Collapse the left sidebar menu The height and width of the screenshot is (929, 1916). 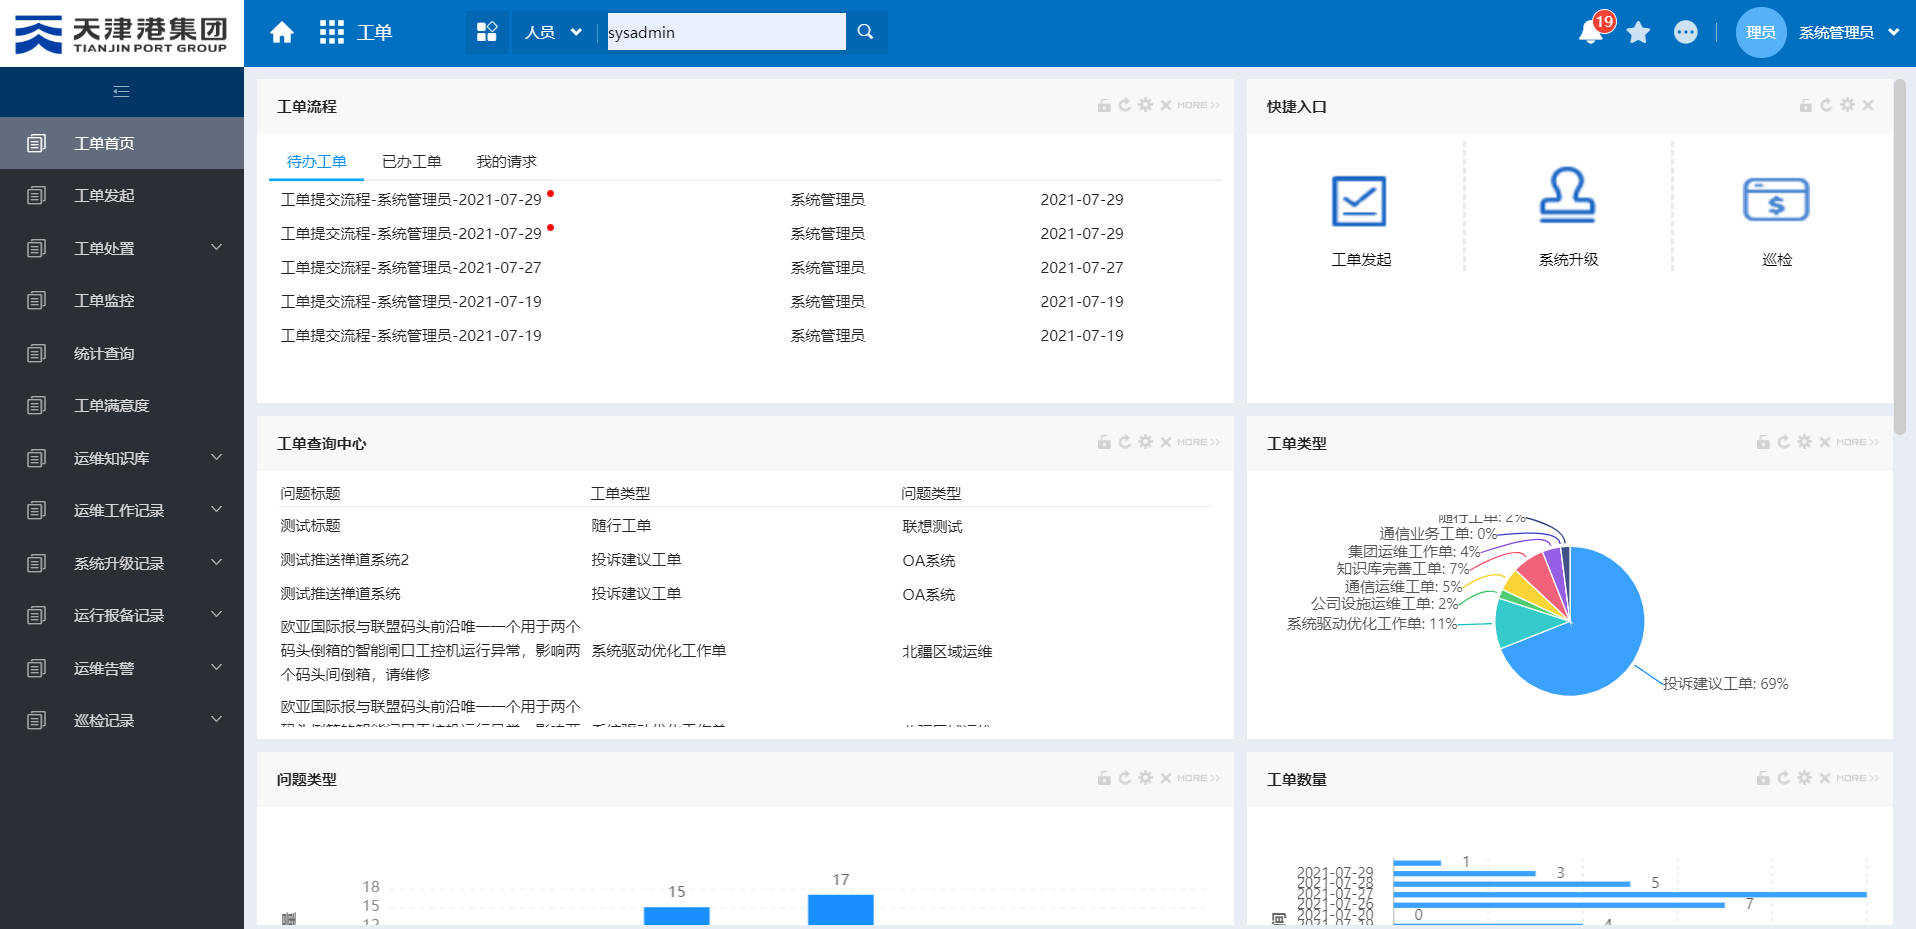[x=122, y=92]
